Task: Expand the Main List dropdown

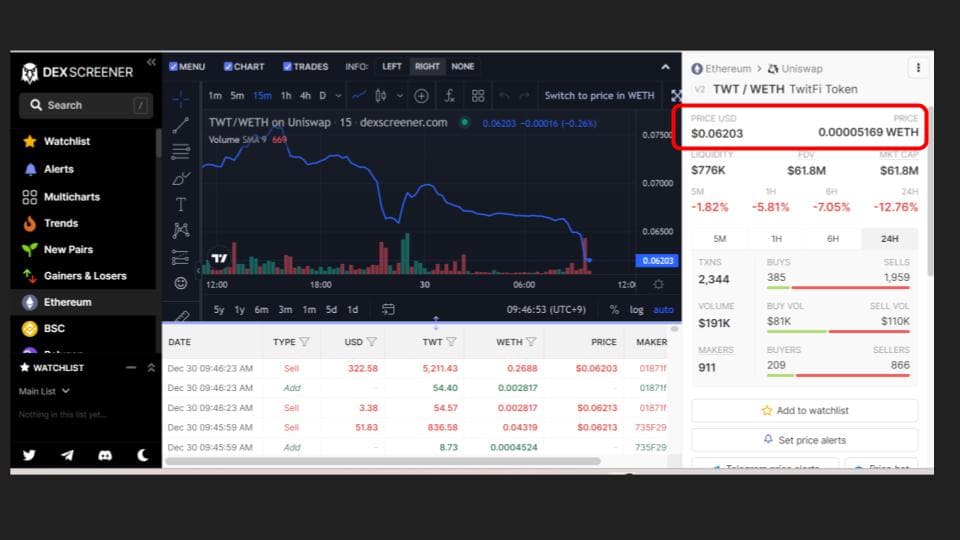Action: tap(44, 391)
